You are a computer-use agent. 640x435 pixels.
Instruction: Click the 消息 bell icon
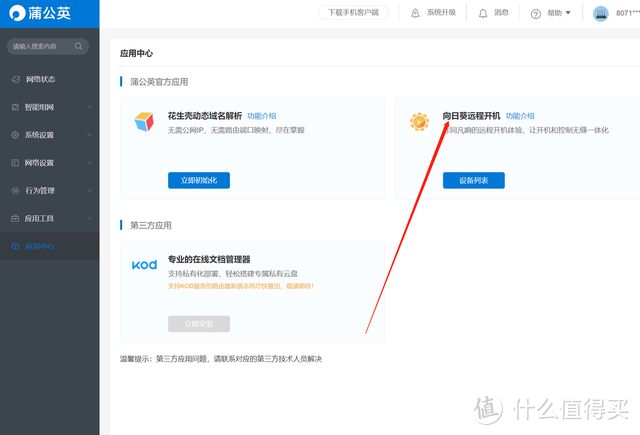483,13
